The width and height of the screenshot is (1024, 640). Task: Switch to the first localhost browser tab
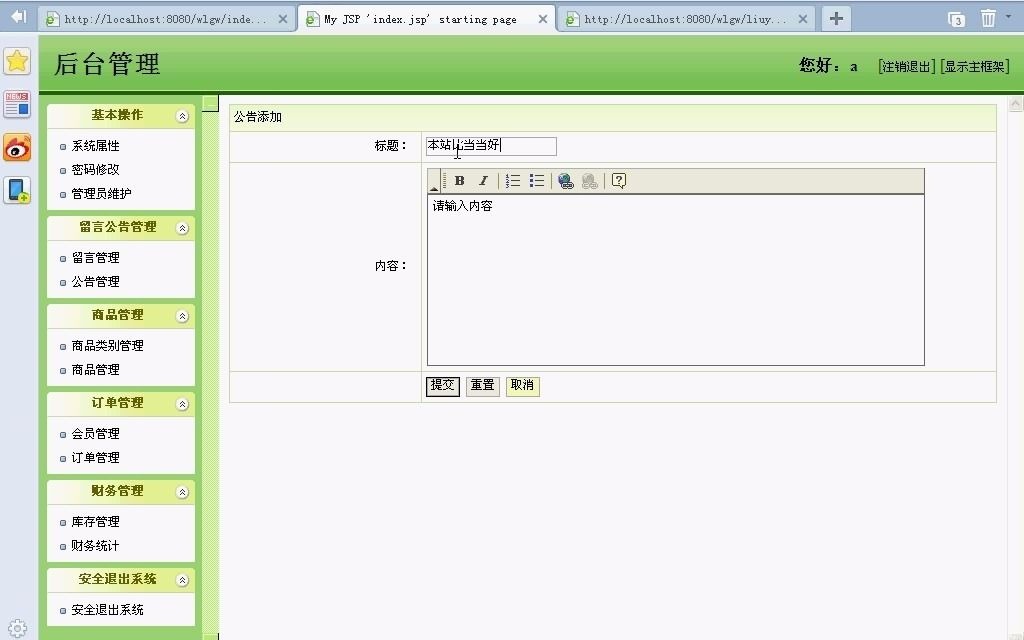coord(160,17)
